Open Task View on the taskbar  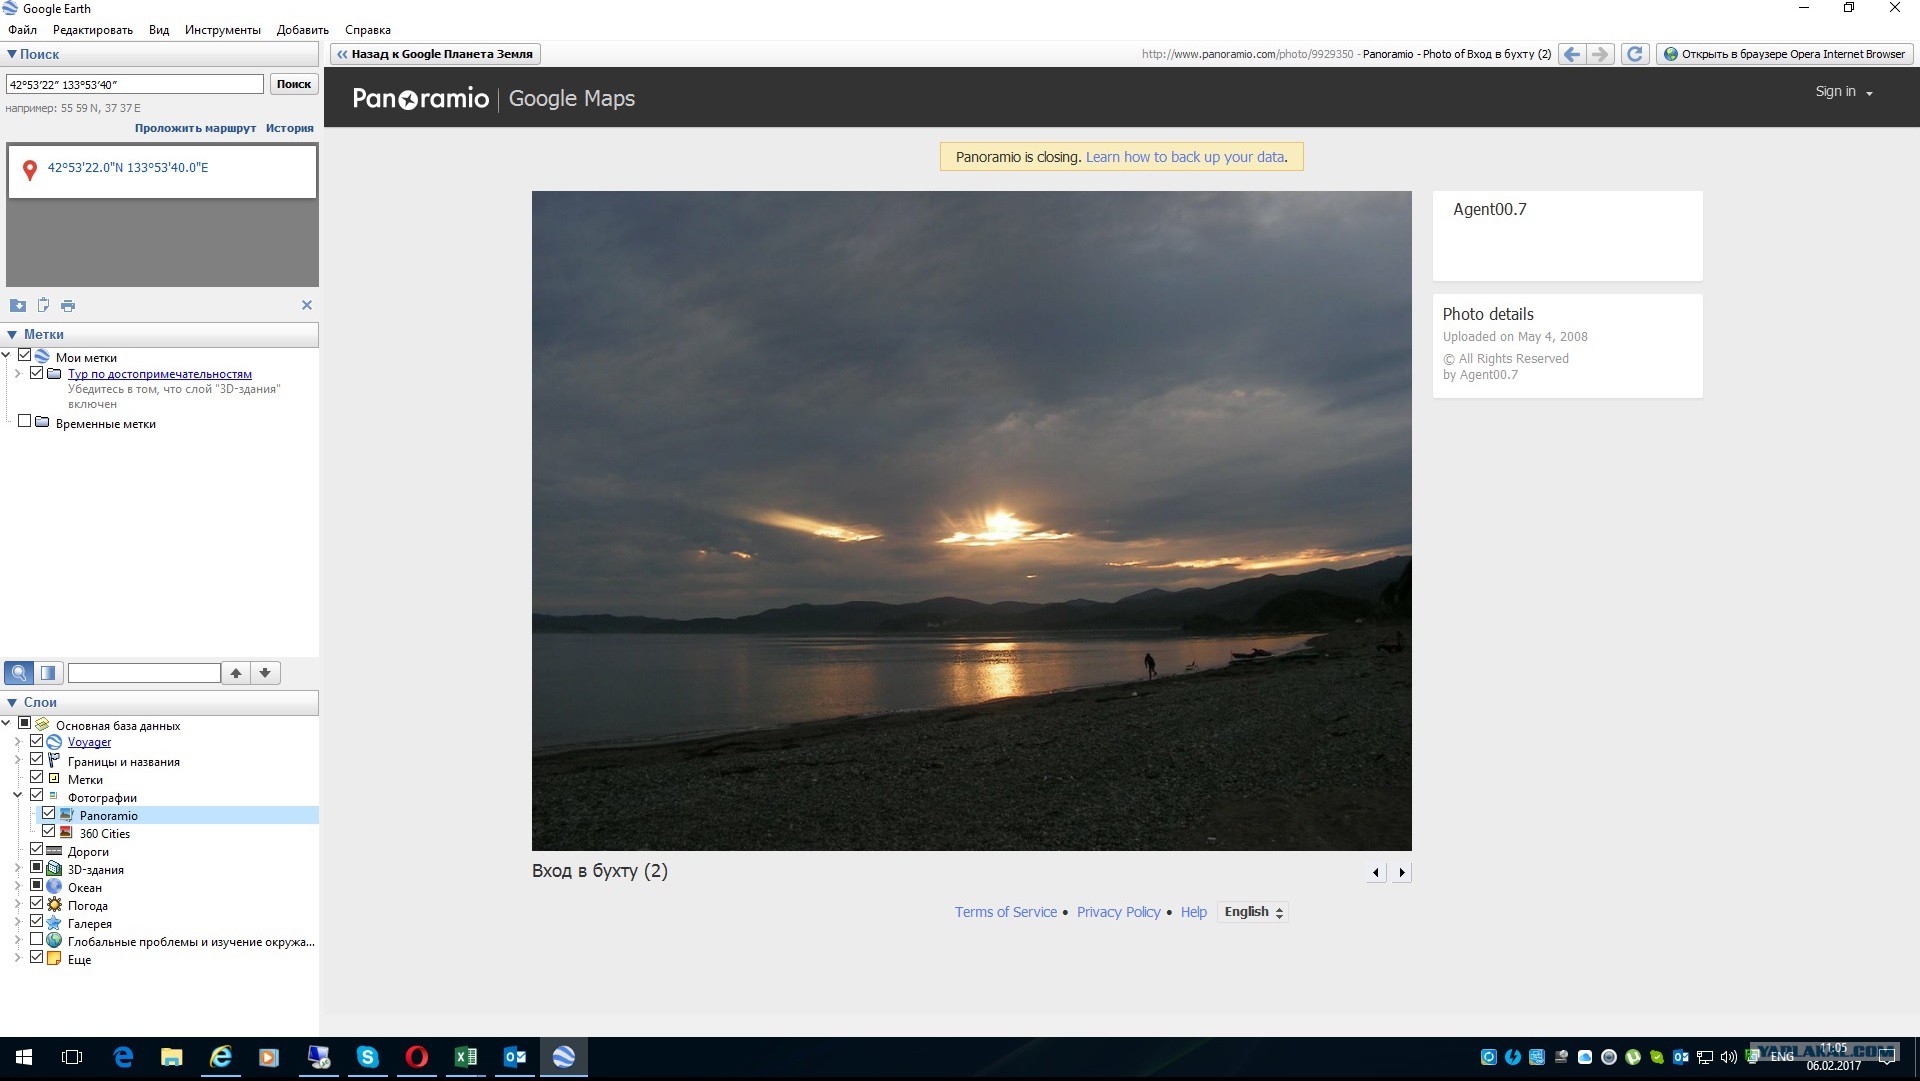tap(72, 1057)
